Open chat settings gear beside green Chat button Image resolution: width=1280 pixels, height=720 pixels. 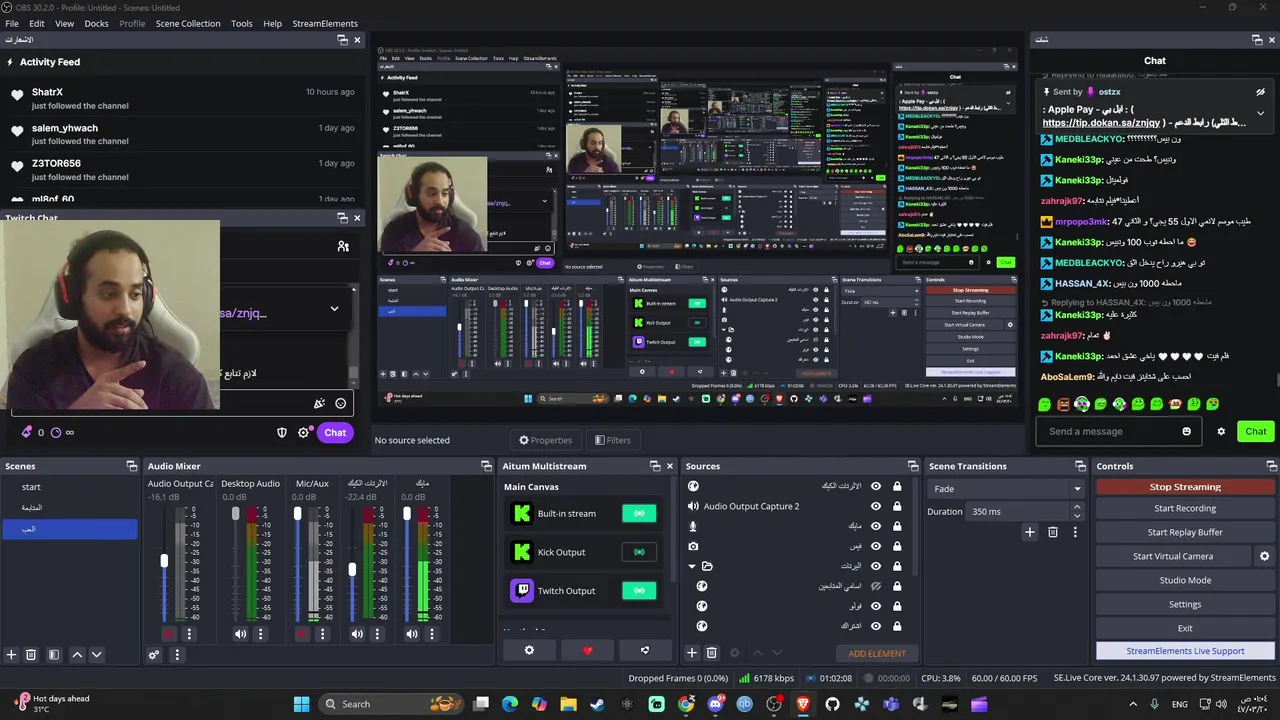click(1221, 432)
